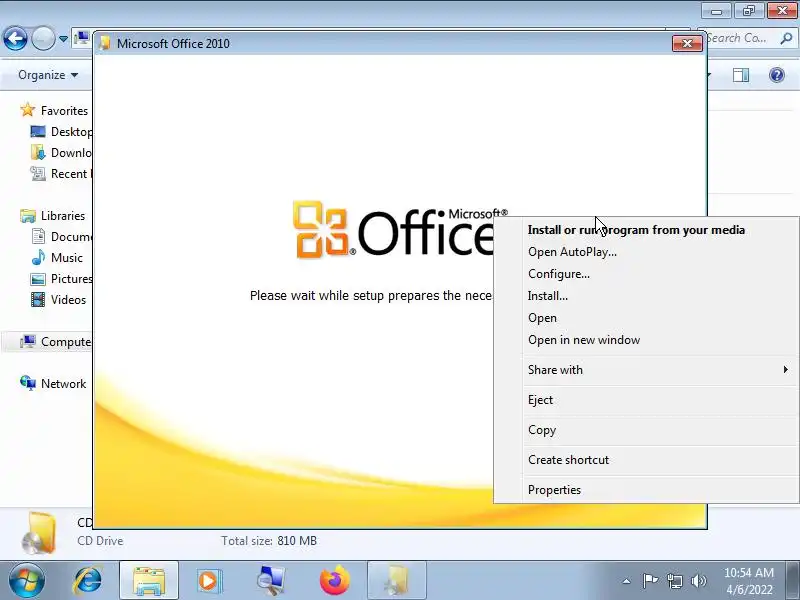This screenshot has width=800, height=600.
Task: Click the Downloads folder icon
Action: [x=38, y=153]
